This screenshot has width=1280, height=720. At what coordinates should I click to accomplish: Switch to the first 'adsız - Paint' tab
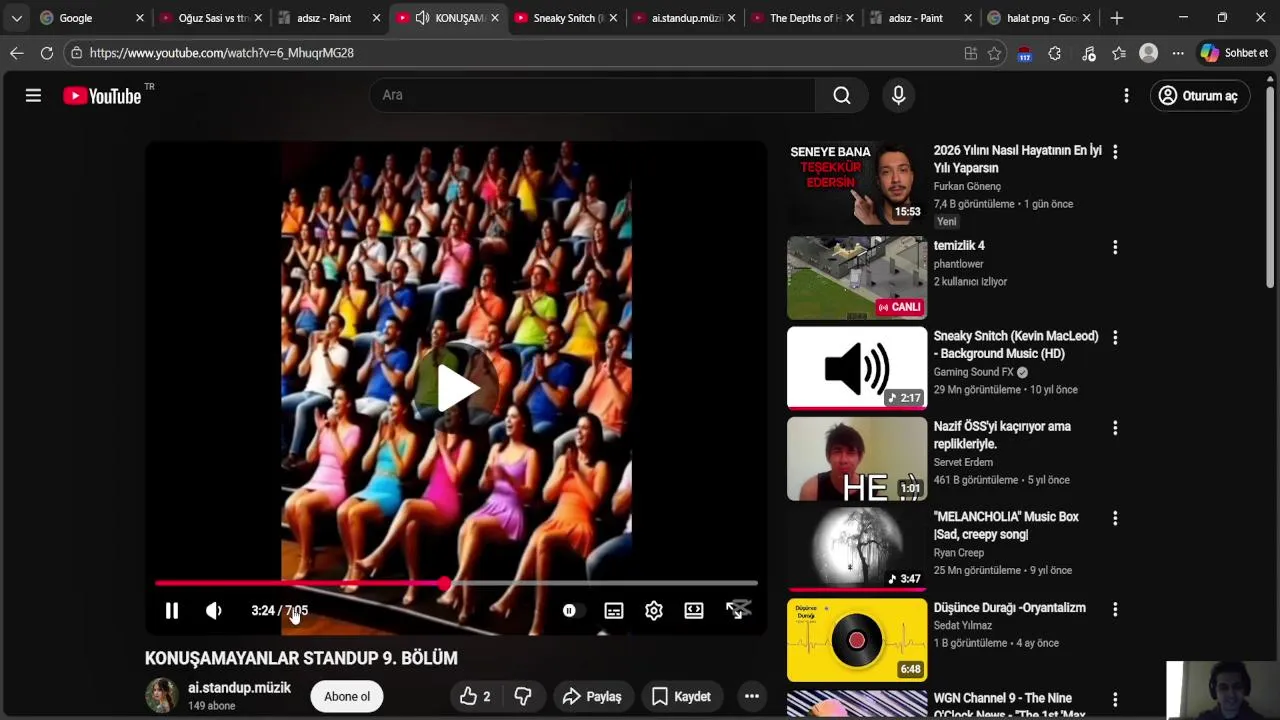[326, 18]
